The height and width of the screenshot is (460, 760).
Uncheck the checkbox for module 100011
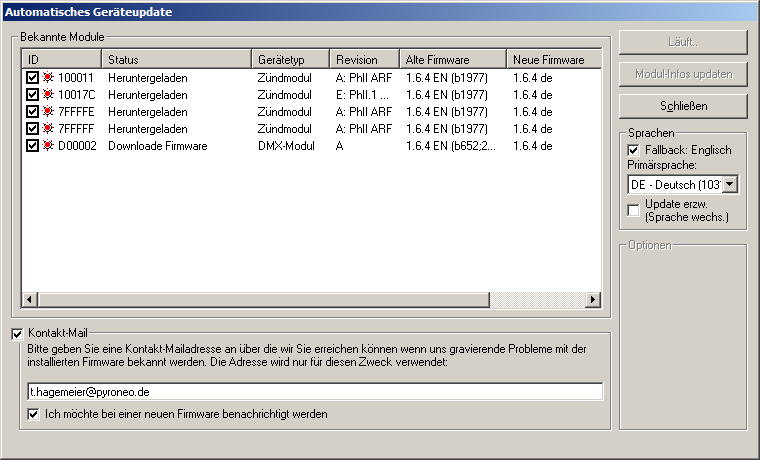[x=32, y=78]
